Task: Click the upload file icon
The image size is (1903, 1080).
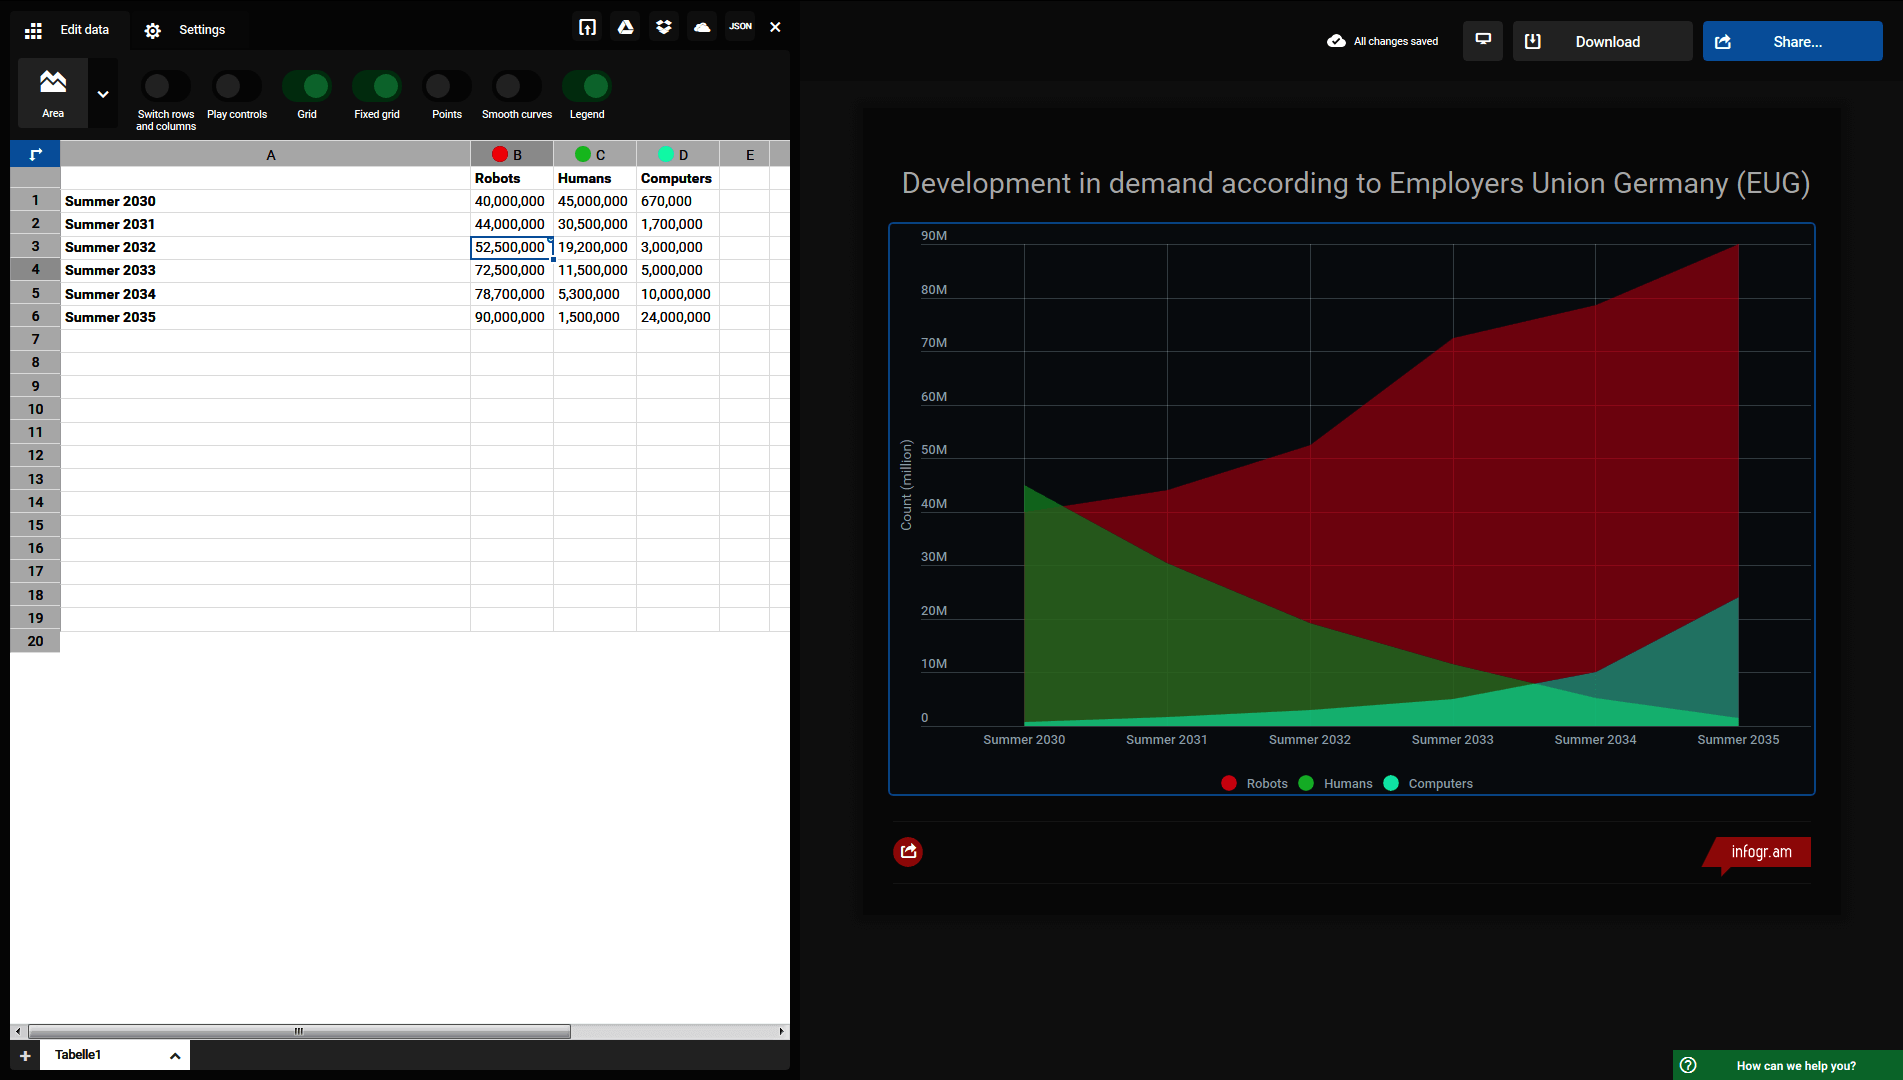Action: click(x=587, y=27)
